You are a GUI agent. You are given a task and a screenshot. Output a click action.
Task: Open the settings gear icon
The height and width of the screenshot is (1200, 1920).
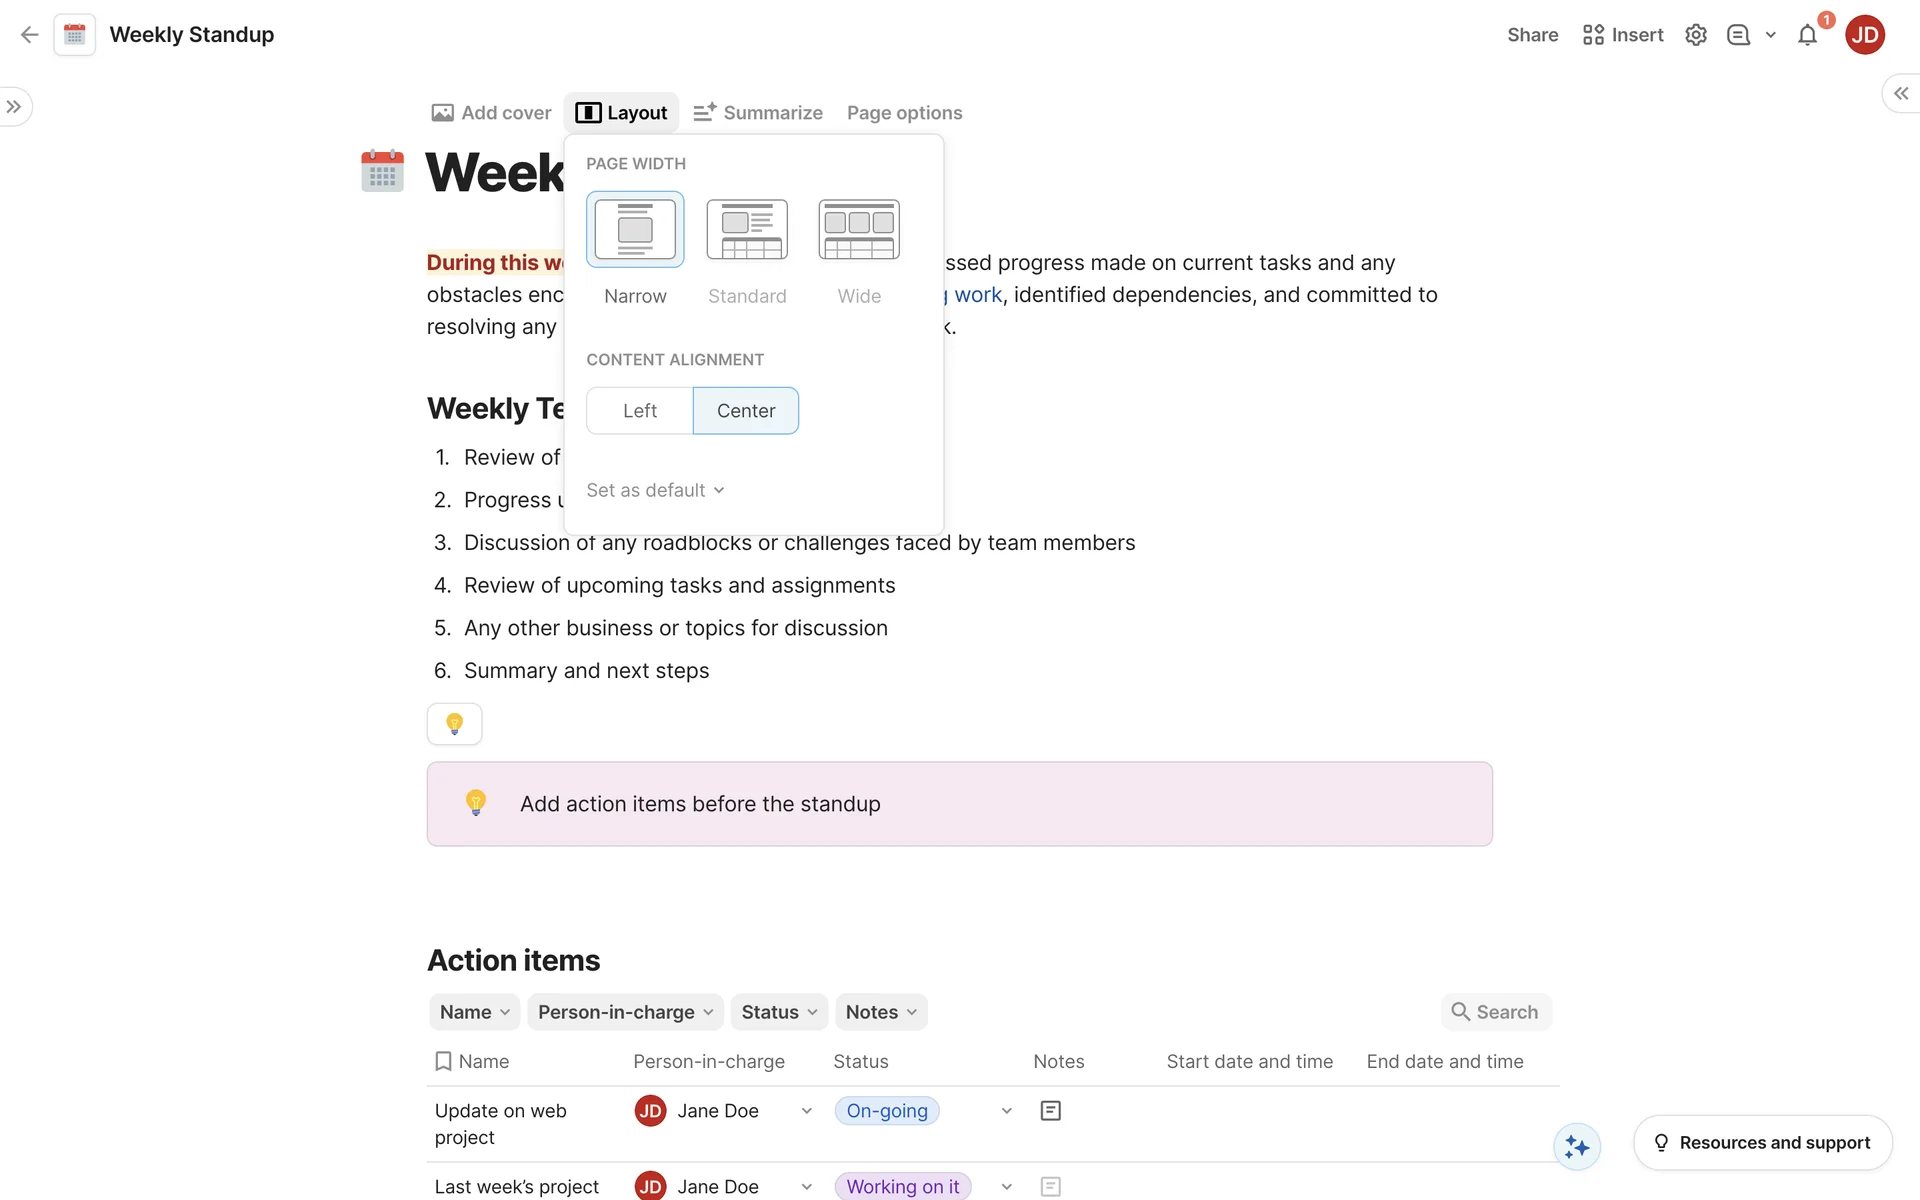pyautogui.click(x=1695, y=35)
